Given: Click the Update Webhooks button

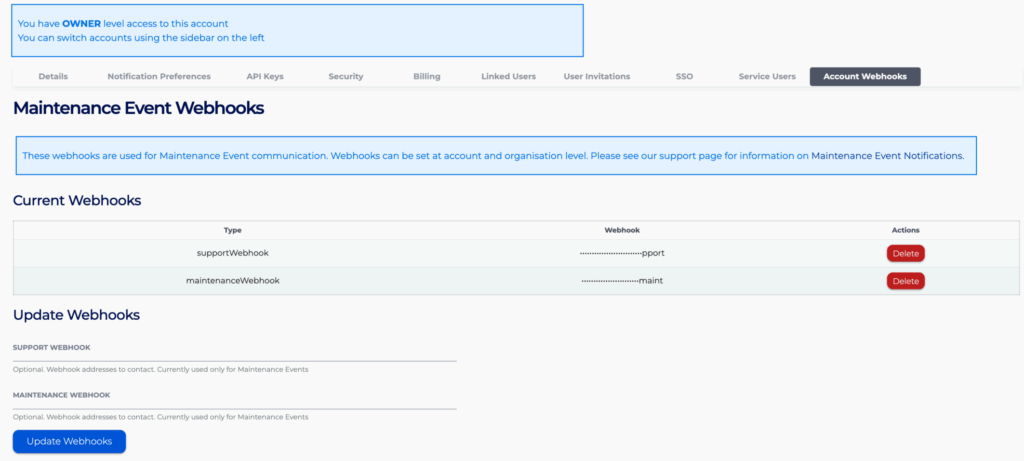Looking at the screenshot, I should pos(69,441).
